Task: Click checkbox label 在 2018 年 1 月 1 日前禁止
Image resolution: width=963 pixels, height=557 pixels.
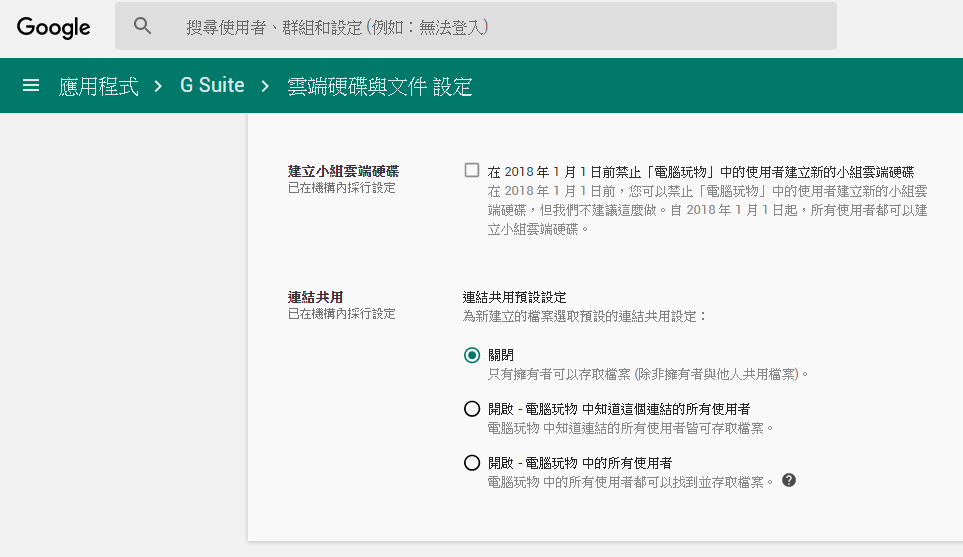Action: pyautogui.click(x=701, y=172)
